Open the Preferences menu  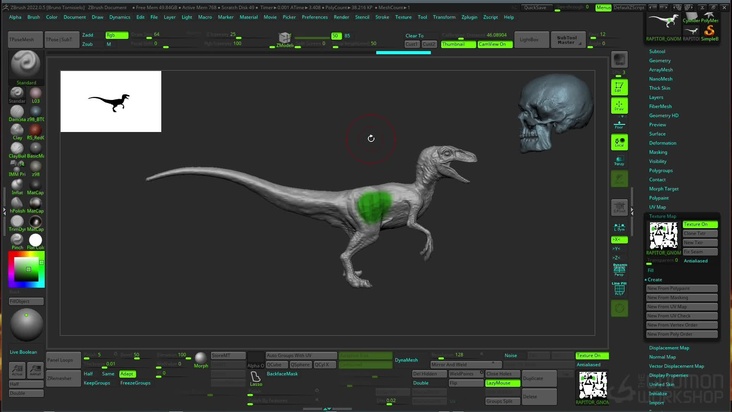[x=315, y=17]
